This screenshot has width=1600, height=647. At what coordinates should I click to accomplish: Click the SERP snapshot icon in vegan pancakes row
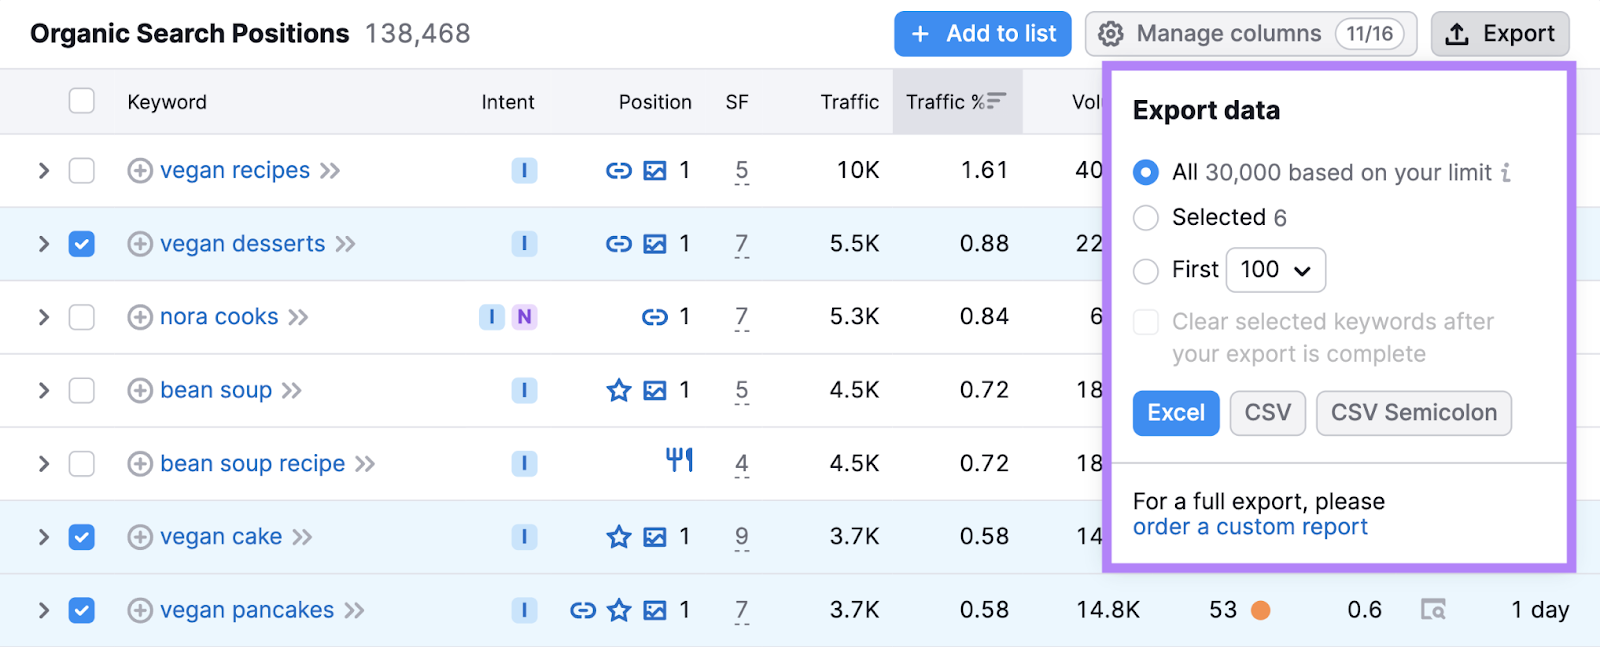point(1433,610)
